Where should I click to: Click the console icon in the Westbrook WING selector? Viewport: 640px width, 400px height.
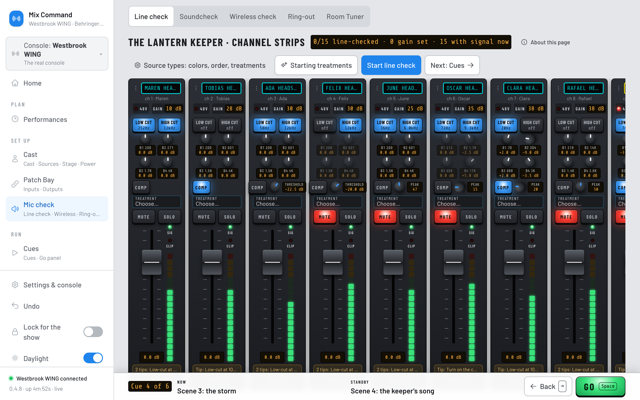click(x=16, y=54)
